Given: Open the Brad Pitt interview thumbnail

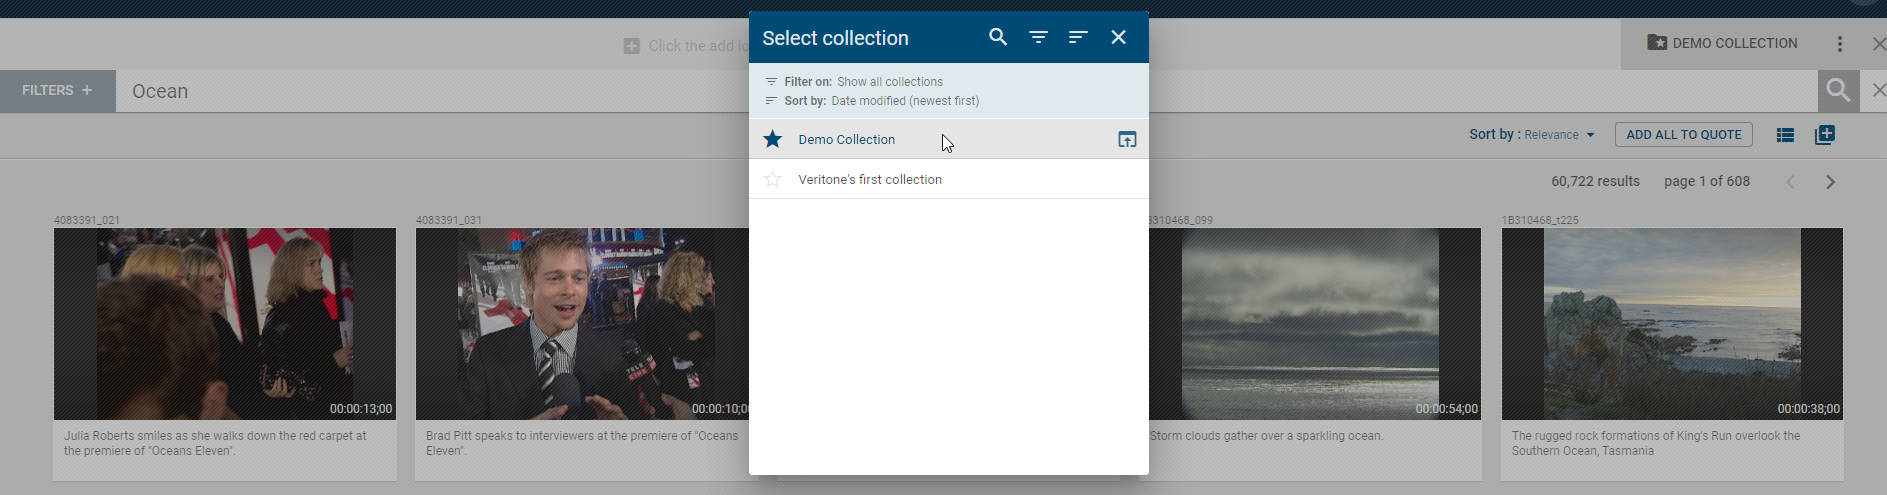Looking at the screenshot, I should pos(582,324).
